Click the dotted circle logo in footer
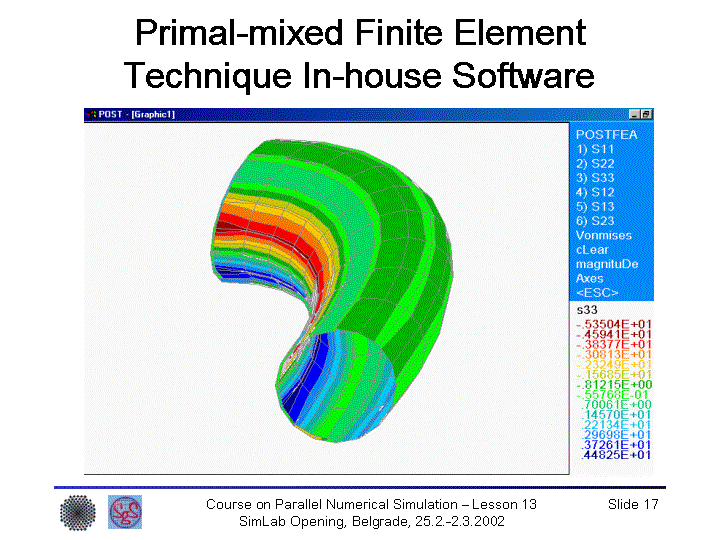This screenshot has height=540, width=720. pos(78,512)
